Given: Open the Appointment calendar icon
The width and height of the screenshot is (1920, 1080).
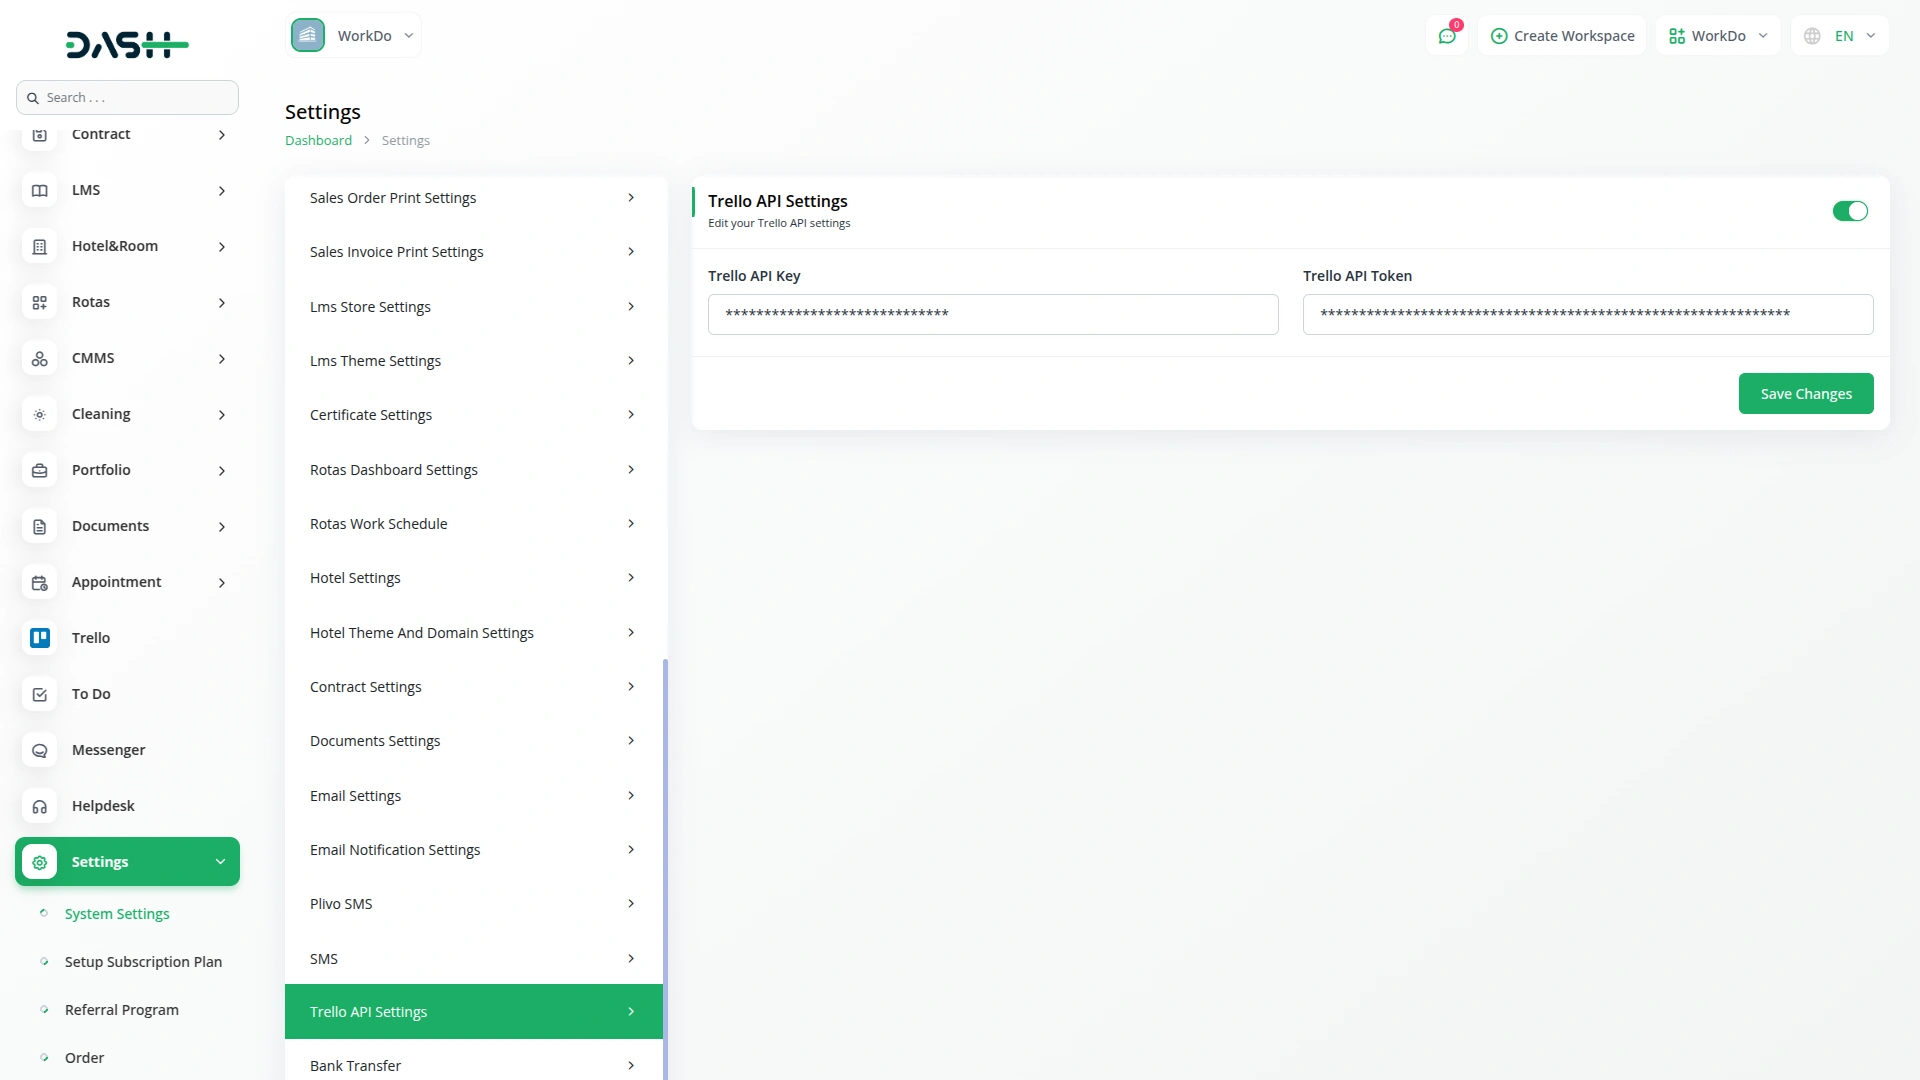Looking at the screenshot, I should point(39,582).
